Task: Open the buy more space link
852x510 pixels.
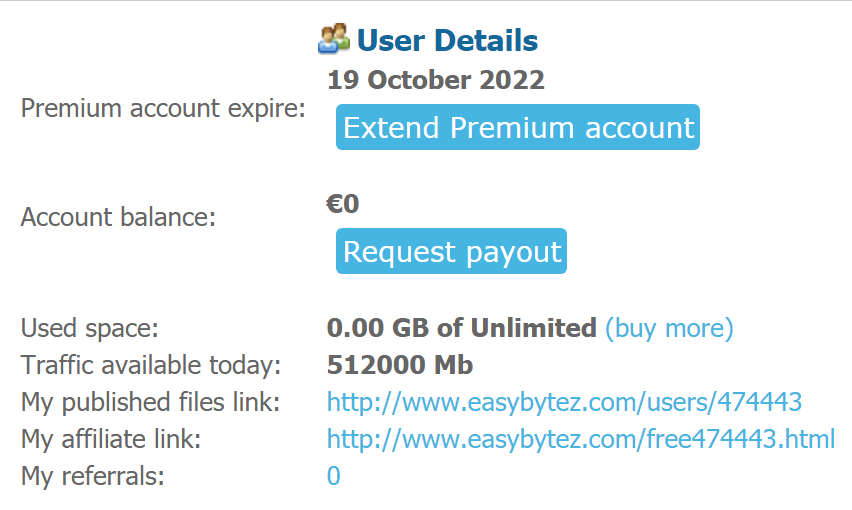Action: pos(669,328)
